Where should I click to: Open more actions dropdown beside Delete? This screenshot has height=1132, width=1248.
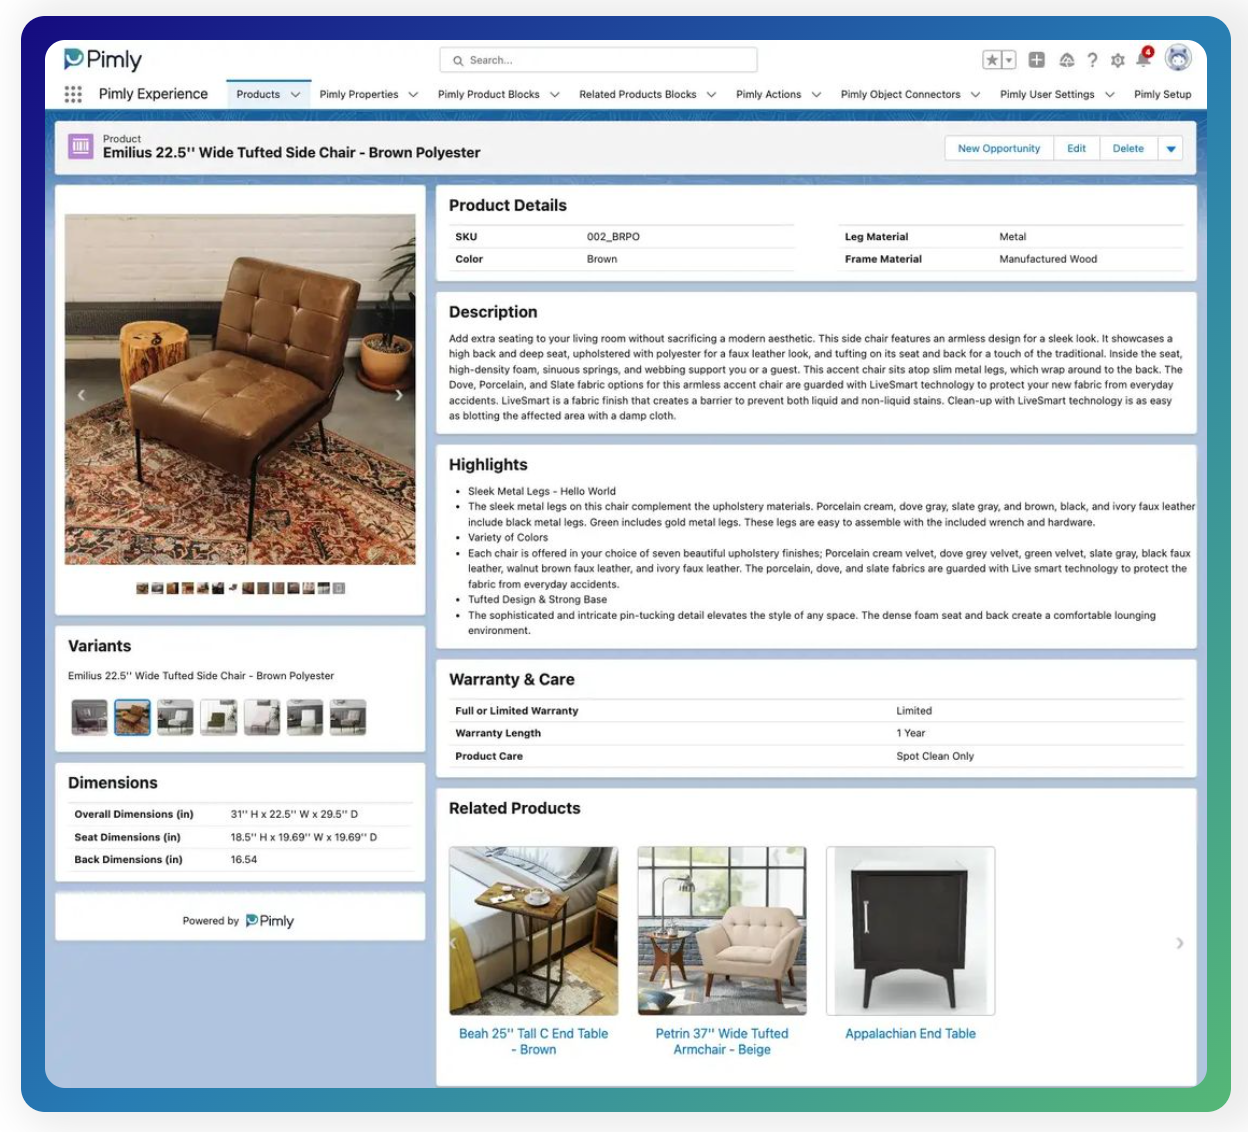1171,149
